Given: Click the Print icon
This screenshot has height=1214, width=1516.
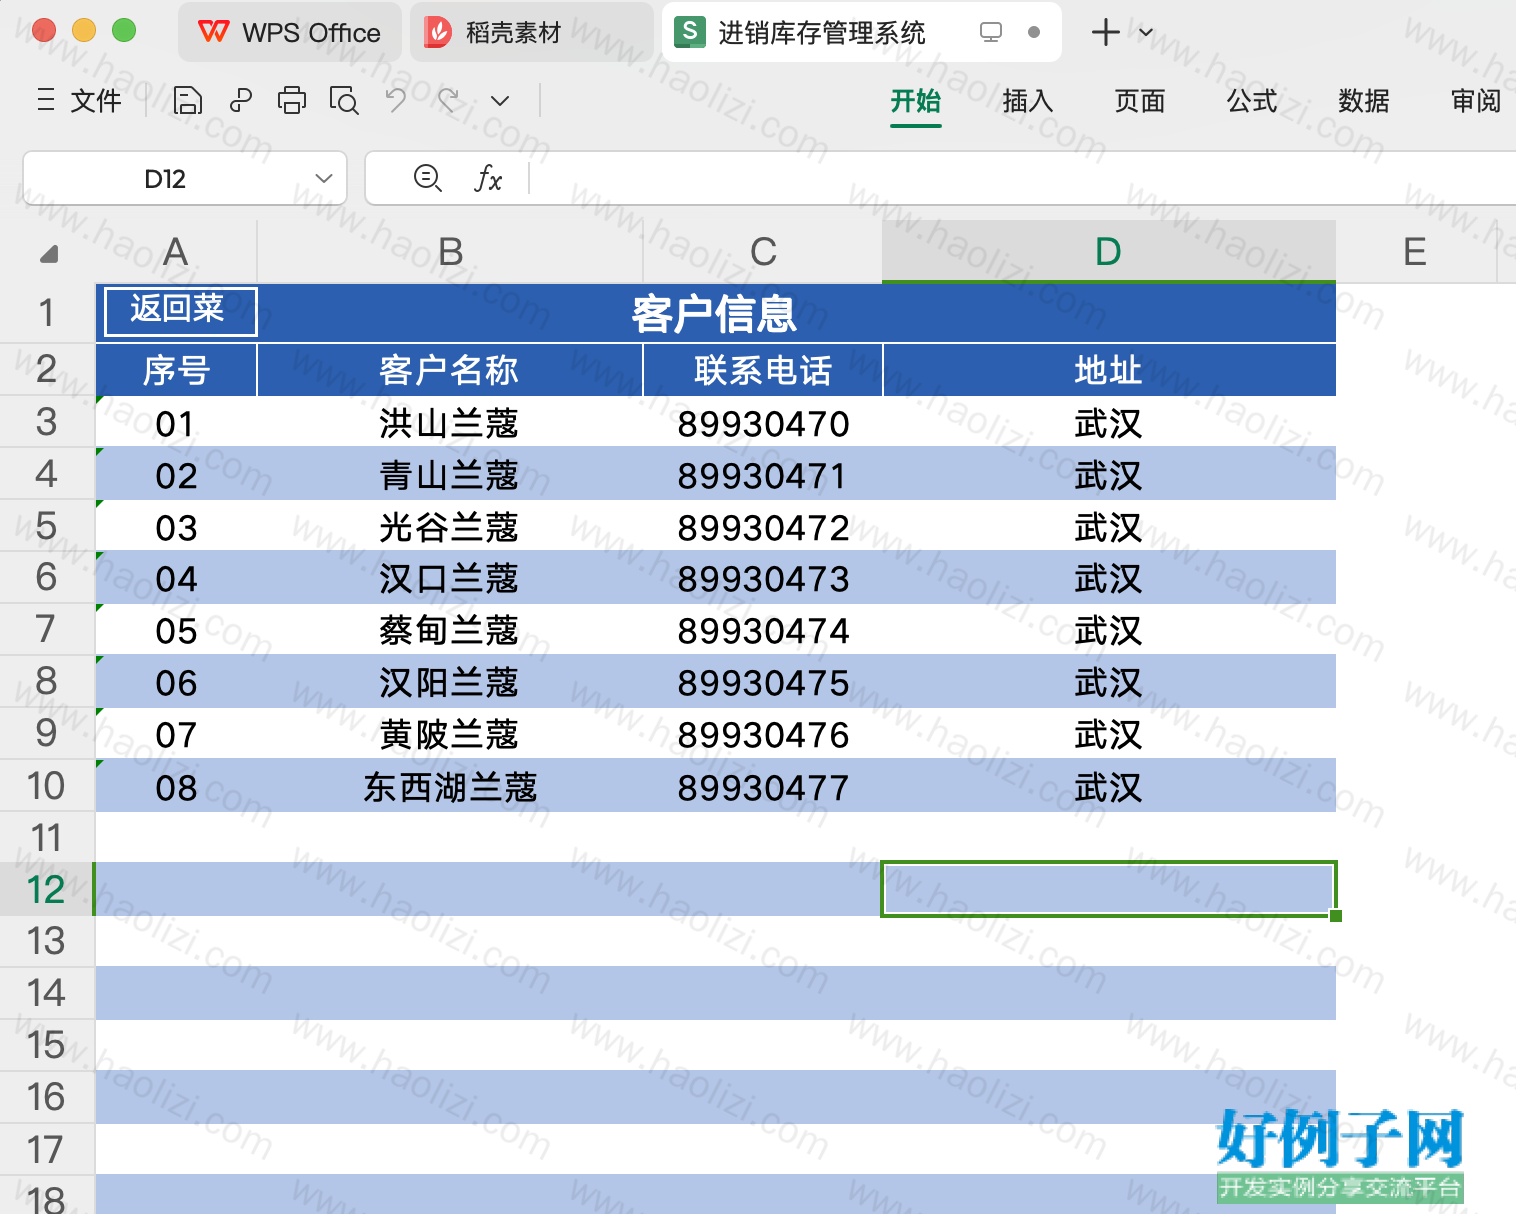Looking at the screenshot, I should (x=292, y=100).
